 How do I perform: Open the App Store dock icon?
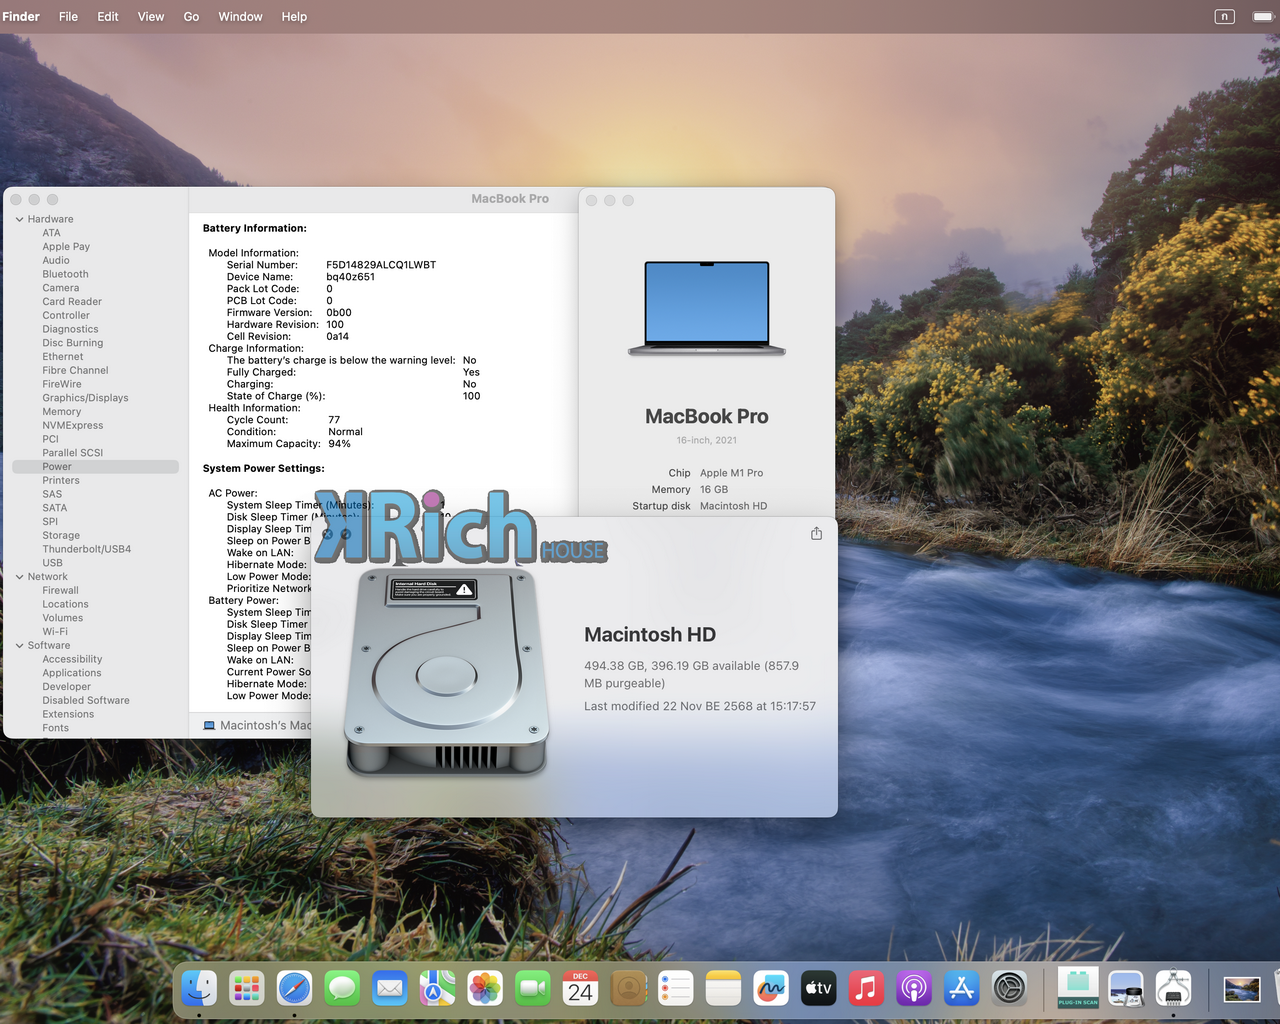pos(961,989)
